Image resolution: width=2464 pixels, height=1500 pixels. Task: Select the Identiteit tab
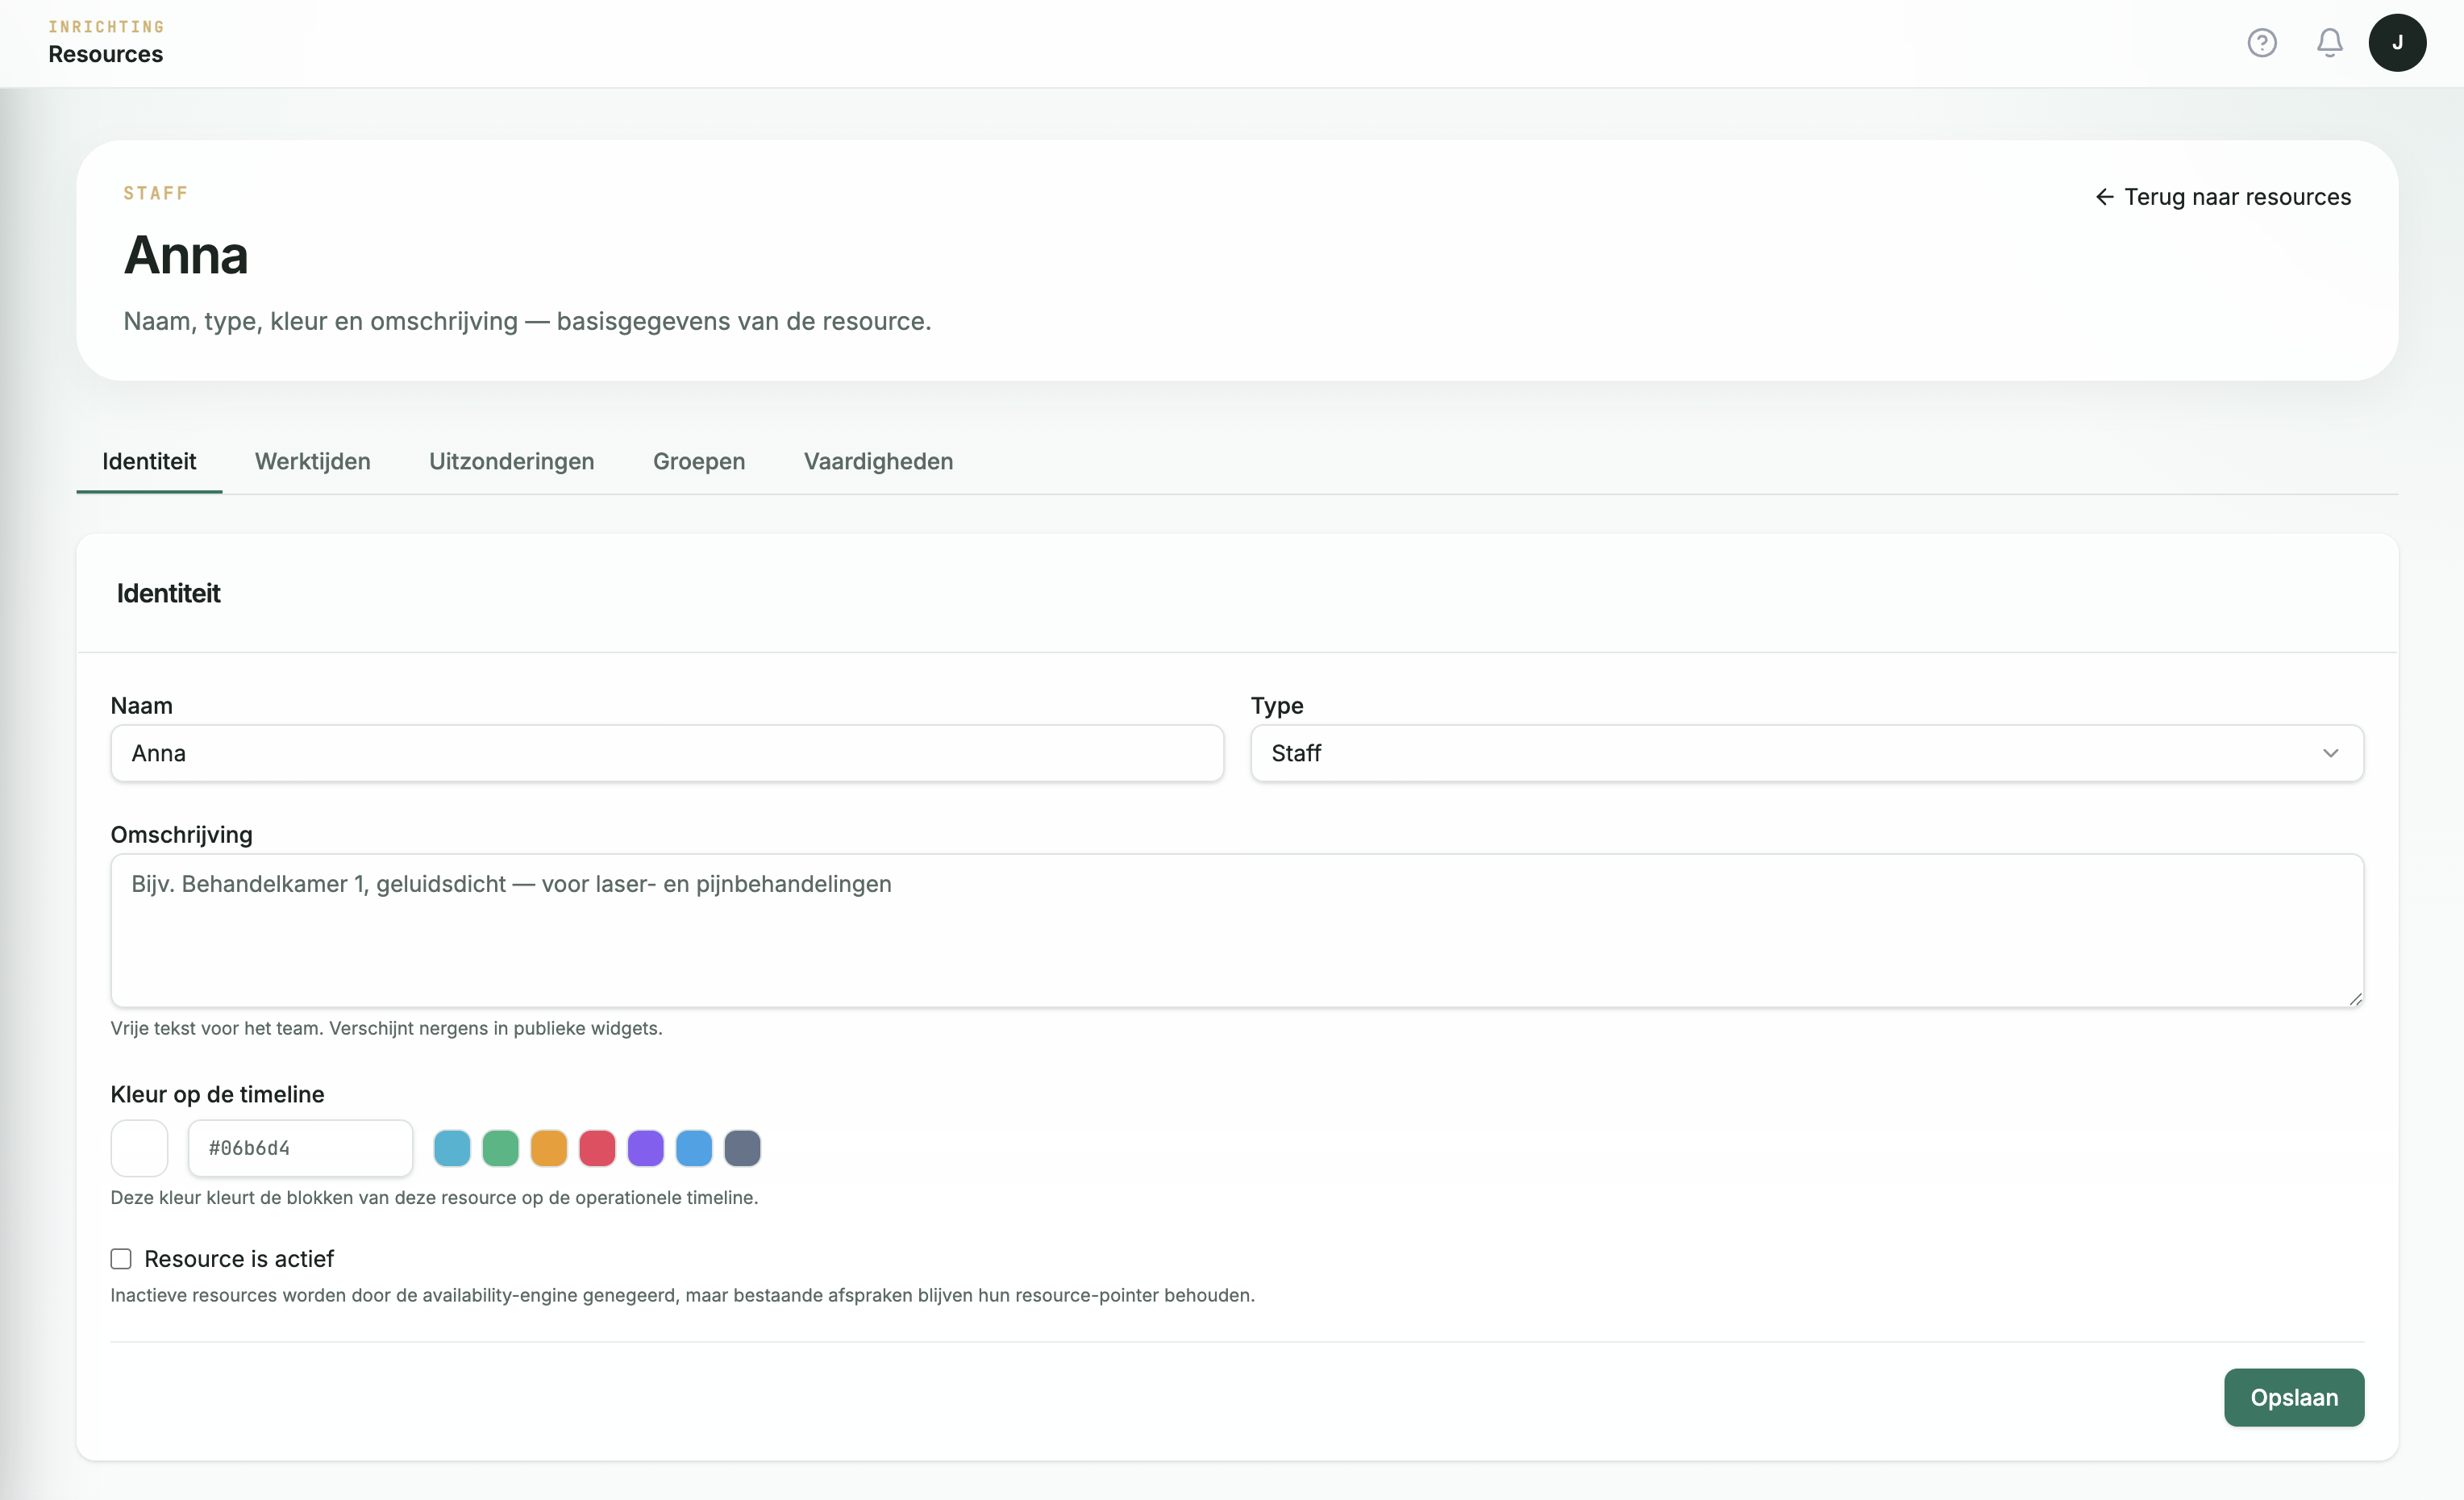(149, 461)
